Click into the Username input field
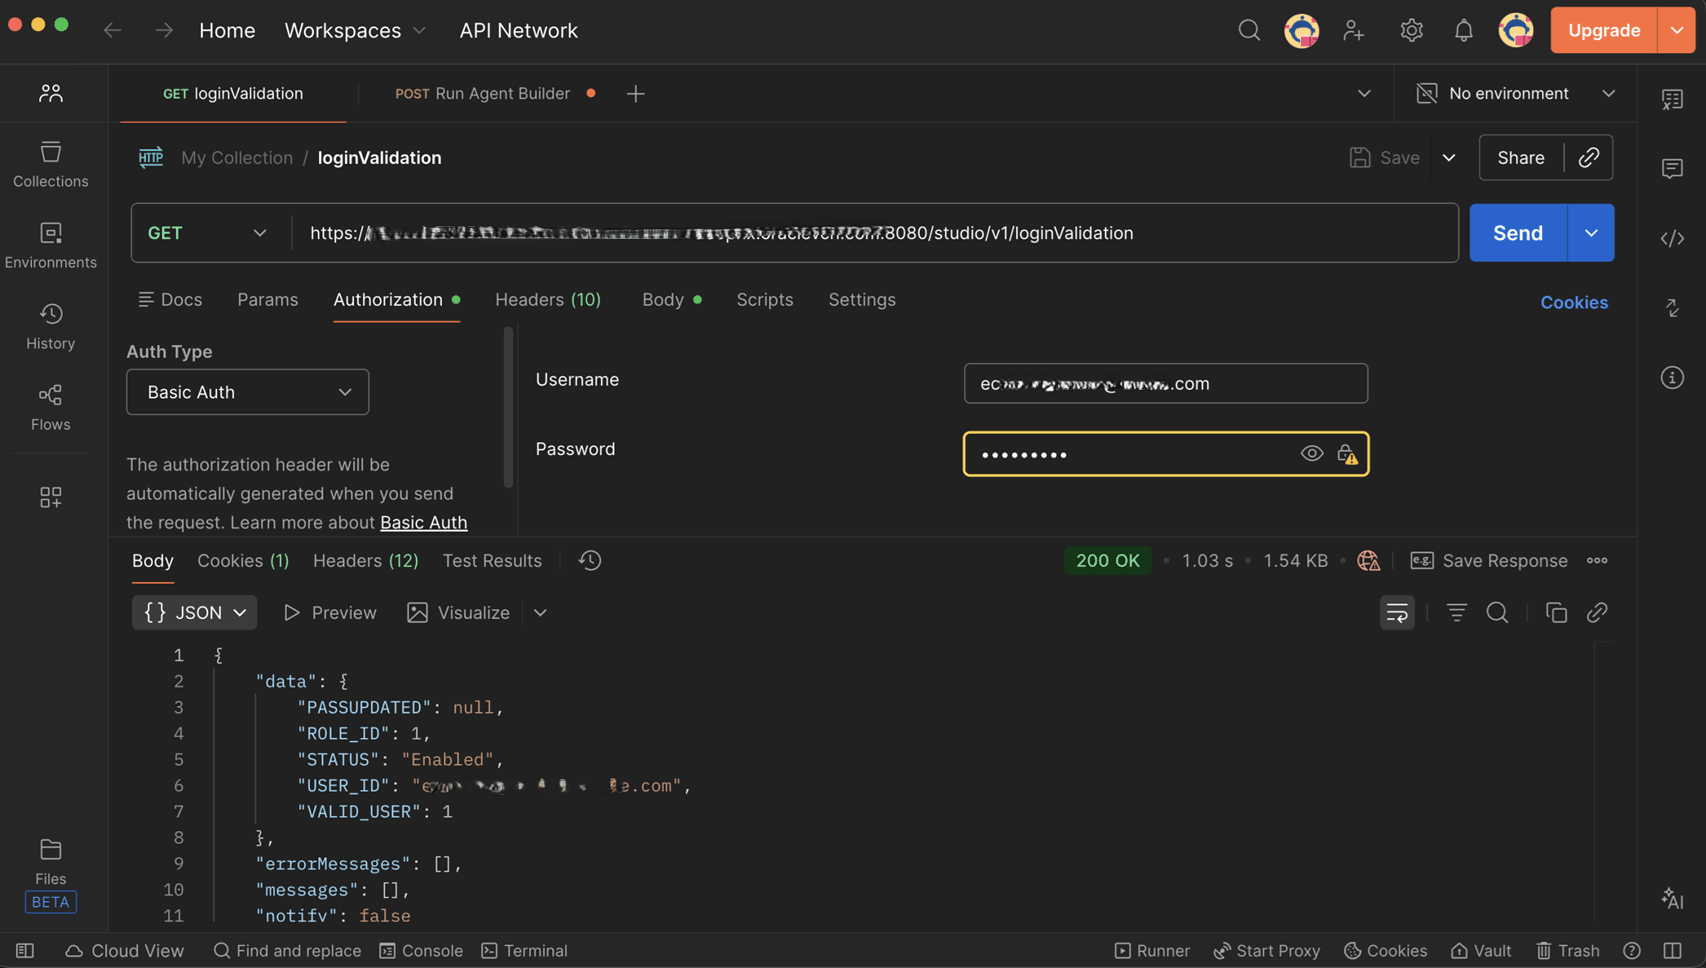Screen dimensions: 1706x968 tap(1165, 383)
